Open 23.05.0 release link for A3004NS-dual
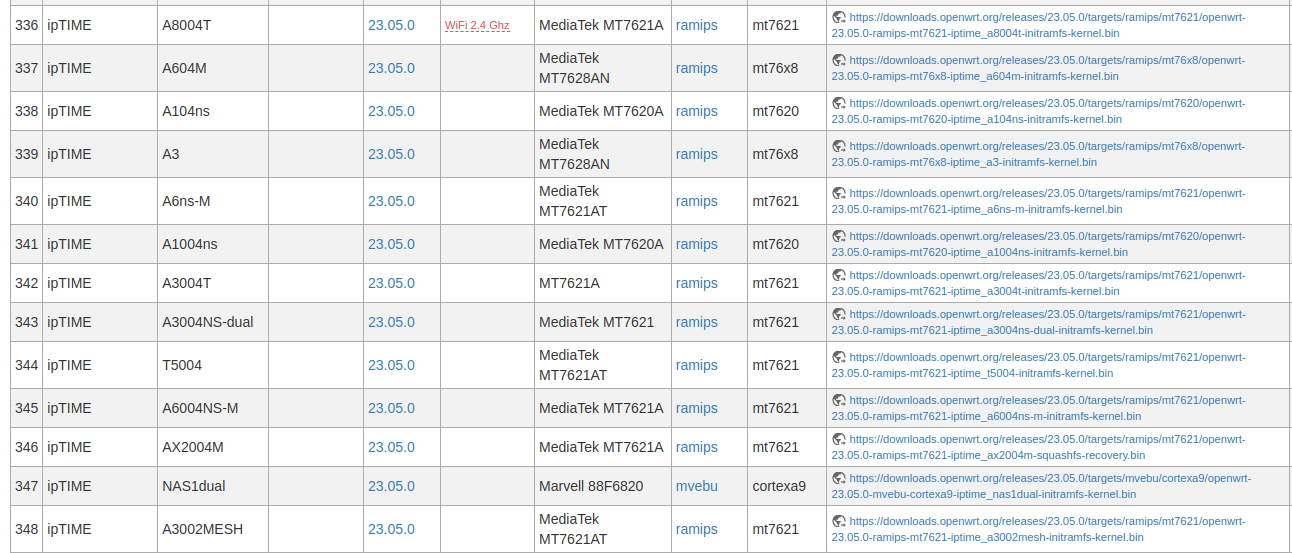 391,322
